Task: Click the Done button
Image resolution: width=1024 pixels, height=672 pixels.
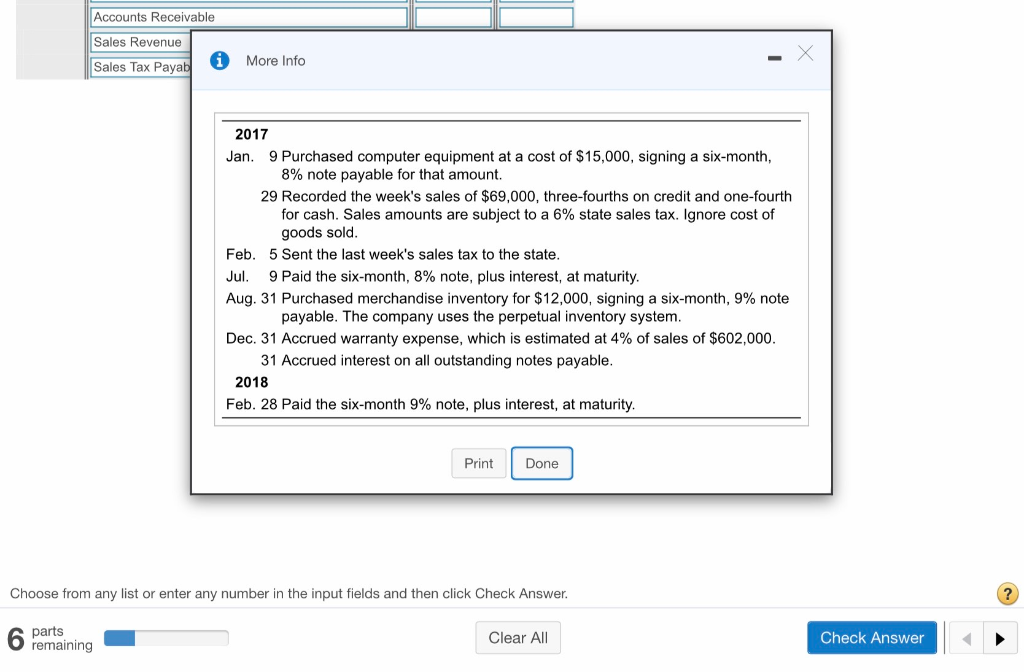Action: [x=542, y=463]
